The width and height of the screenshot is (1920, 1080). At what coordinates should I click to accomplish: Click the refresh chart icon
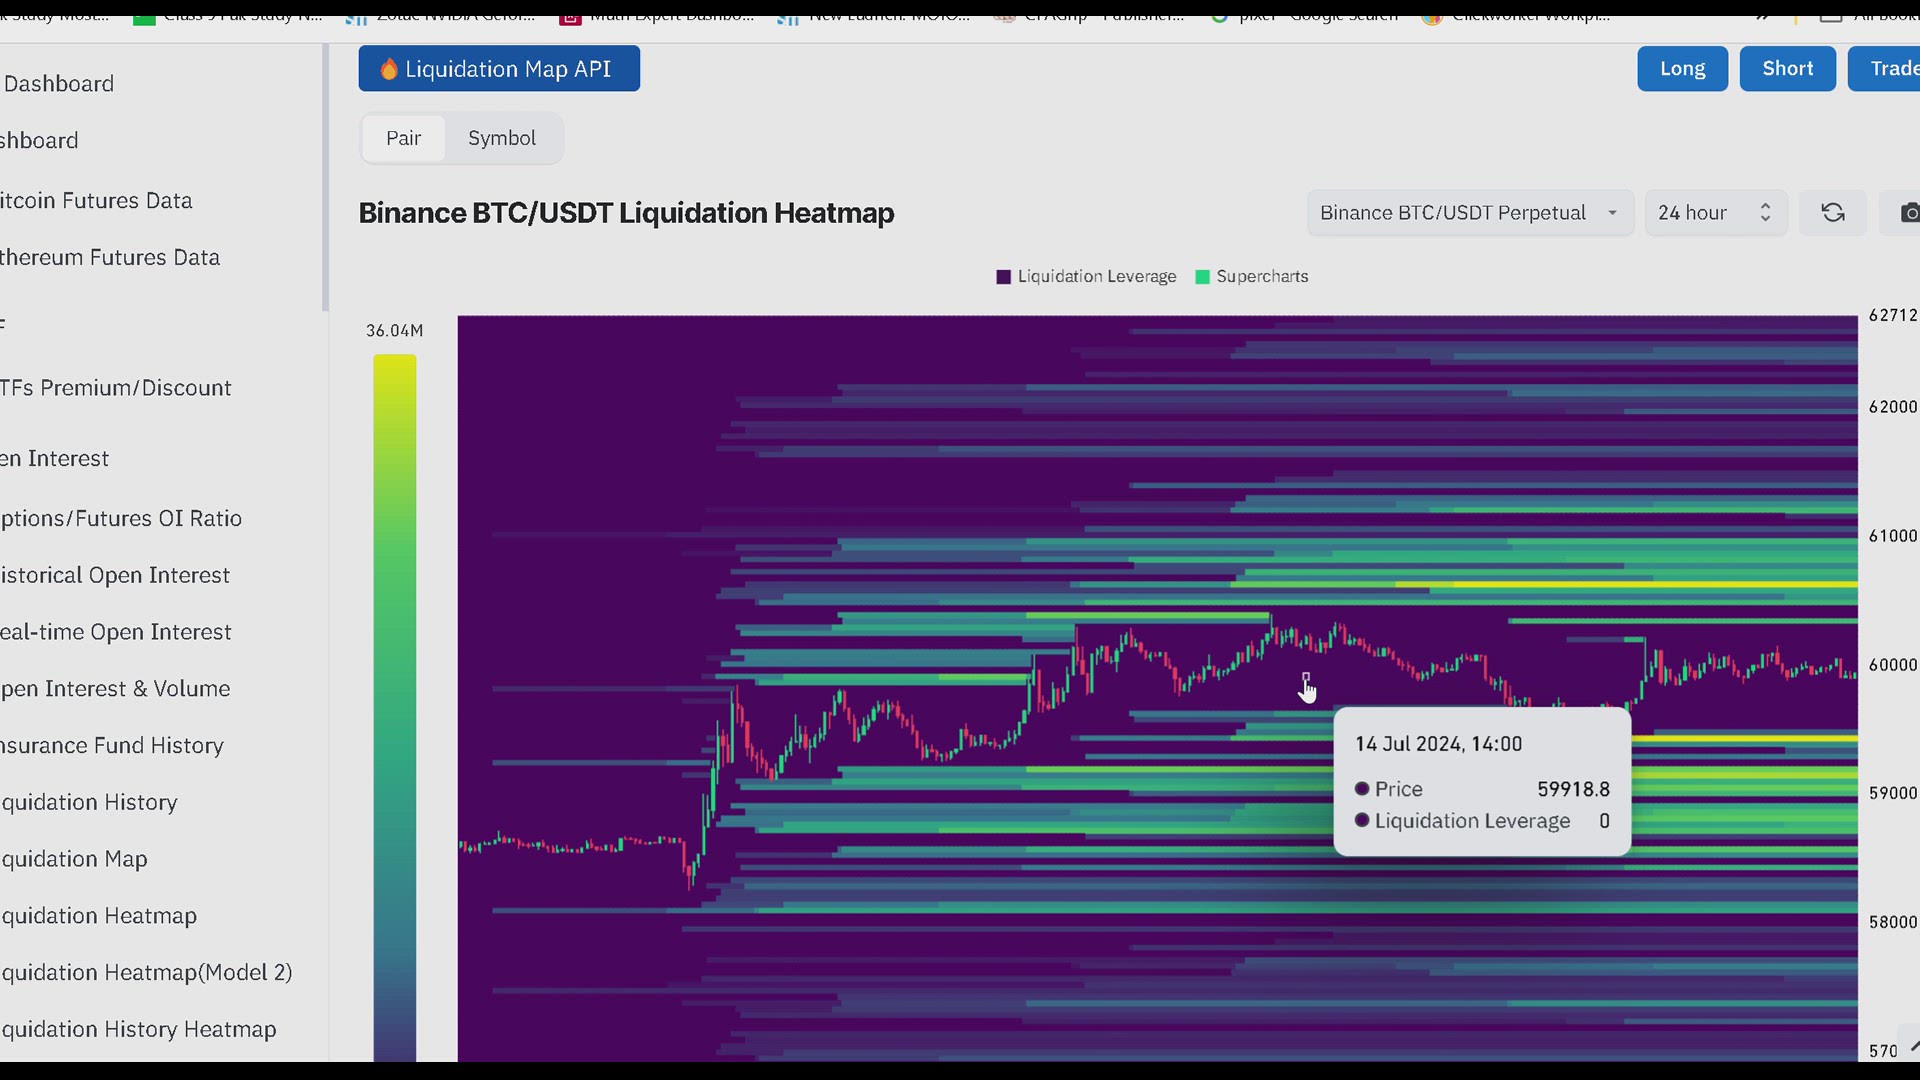(1833, 213)
